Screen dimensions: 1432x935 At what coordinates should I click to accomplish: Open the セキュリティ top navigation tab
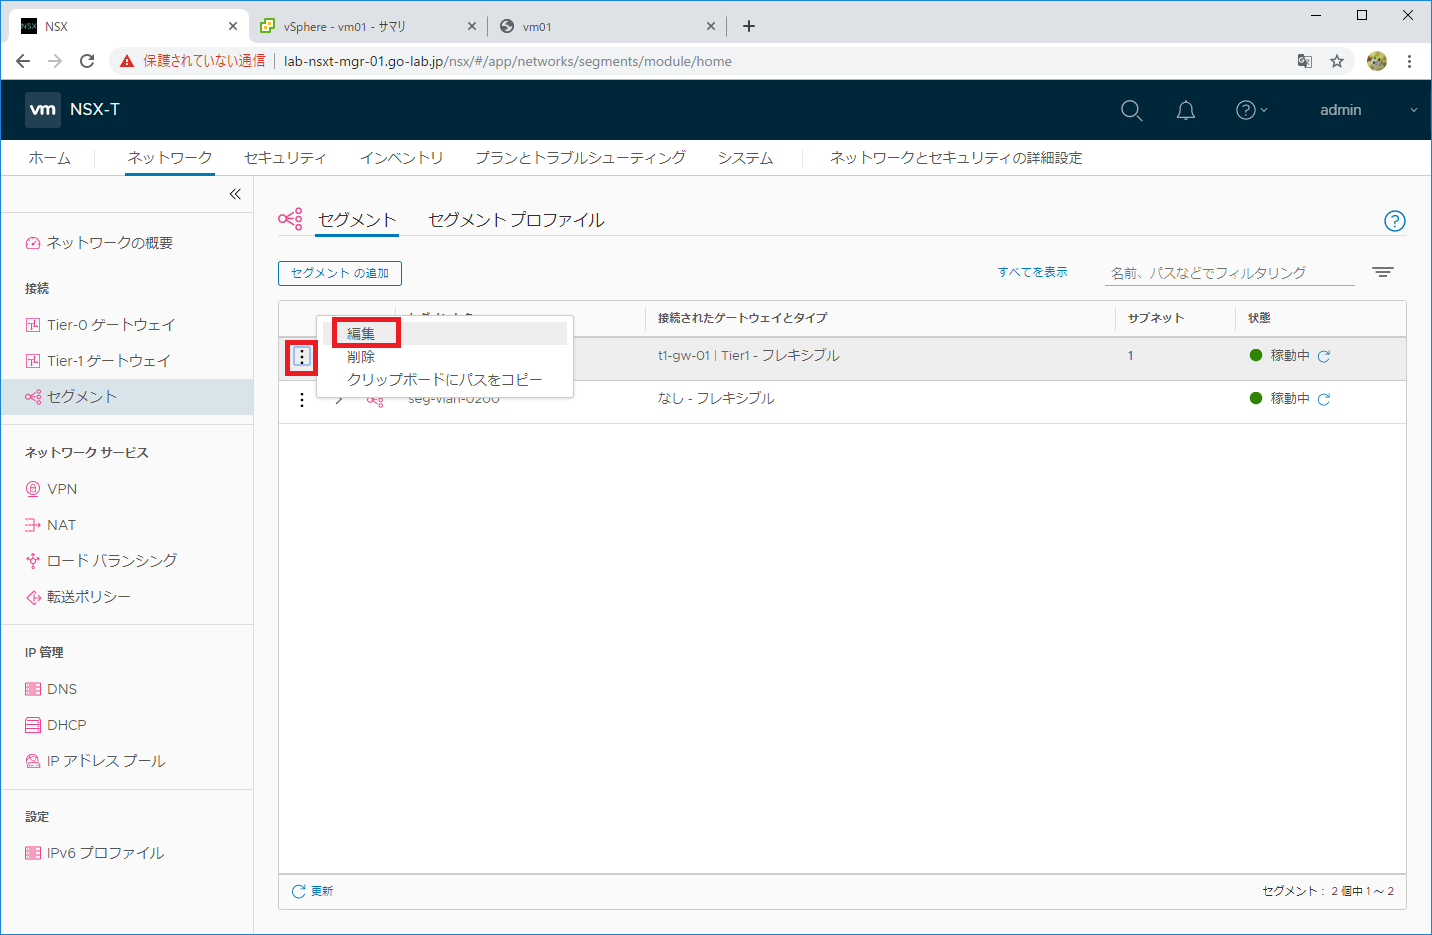[x=285, y=158]
